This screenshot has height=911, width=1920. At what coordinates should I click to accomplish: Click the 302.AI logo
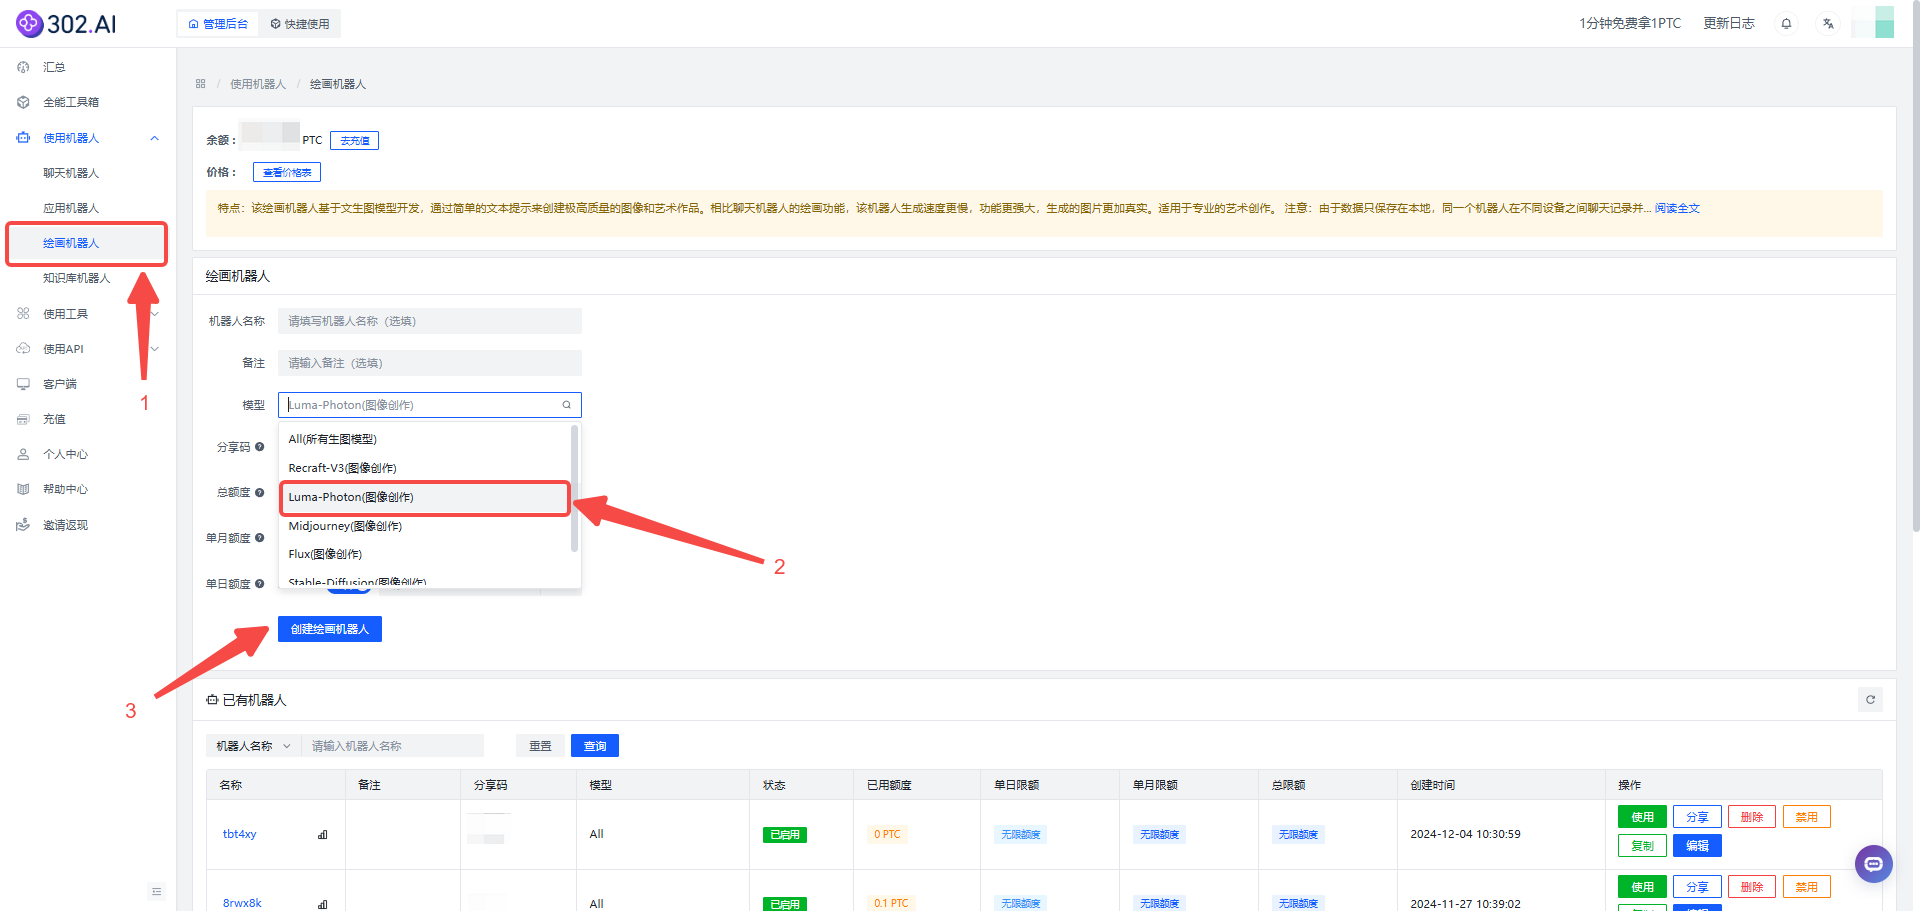point(66,23)
